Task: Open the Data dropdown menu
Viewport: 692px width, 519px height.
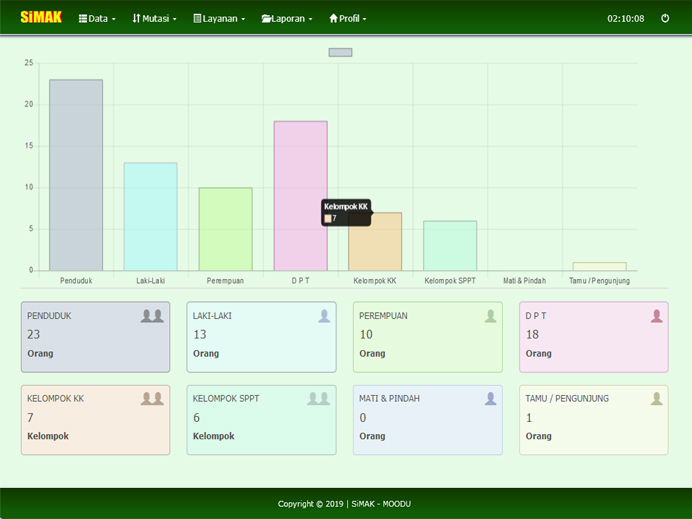Action: point(97,18)
